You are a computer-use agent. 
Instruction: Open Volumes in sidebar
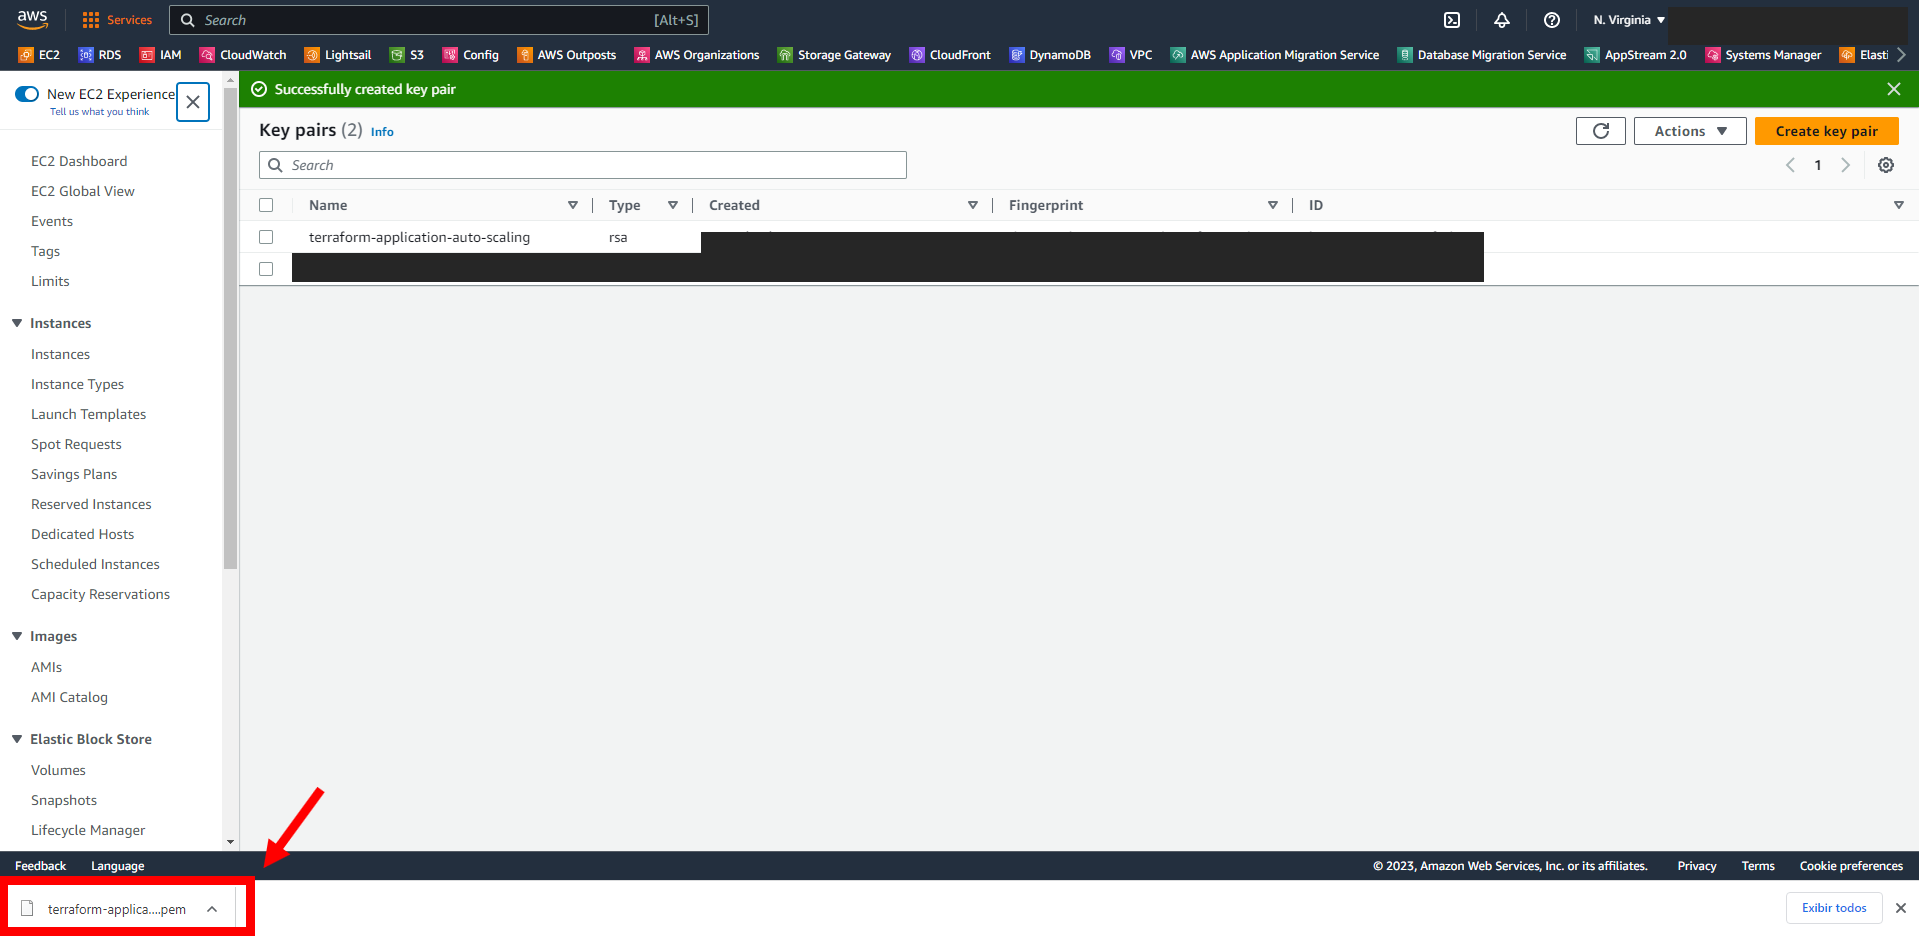pyautogui.click(x=58, y=770)
